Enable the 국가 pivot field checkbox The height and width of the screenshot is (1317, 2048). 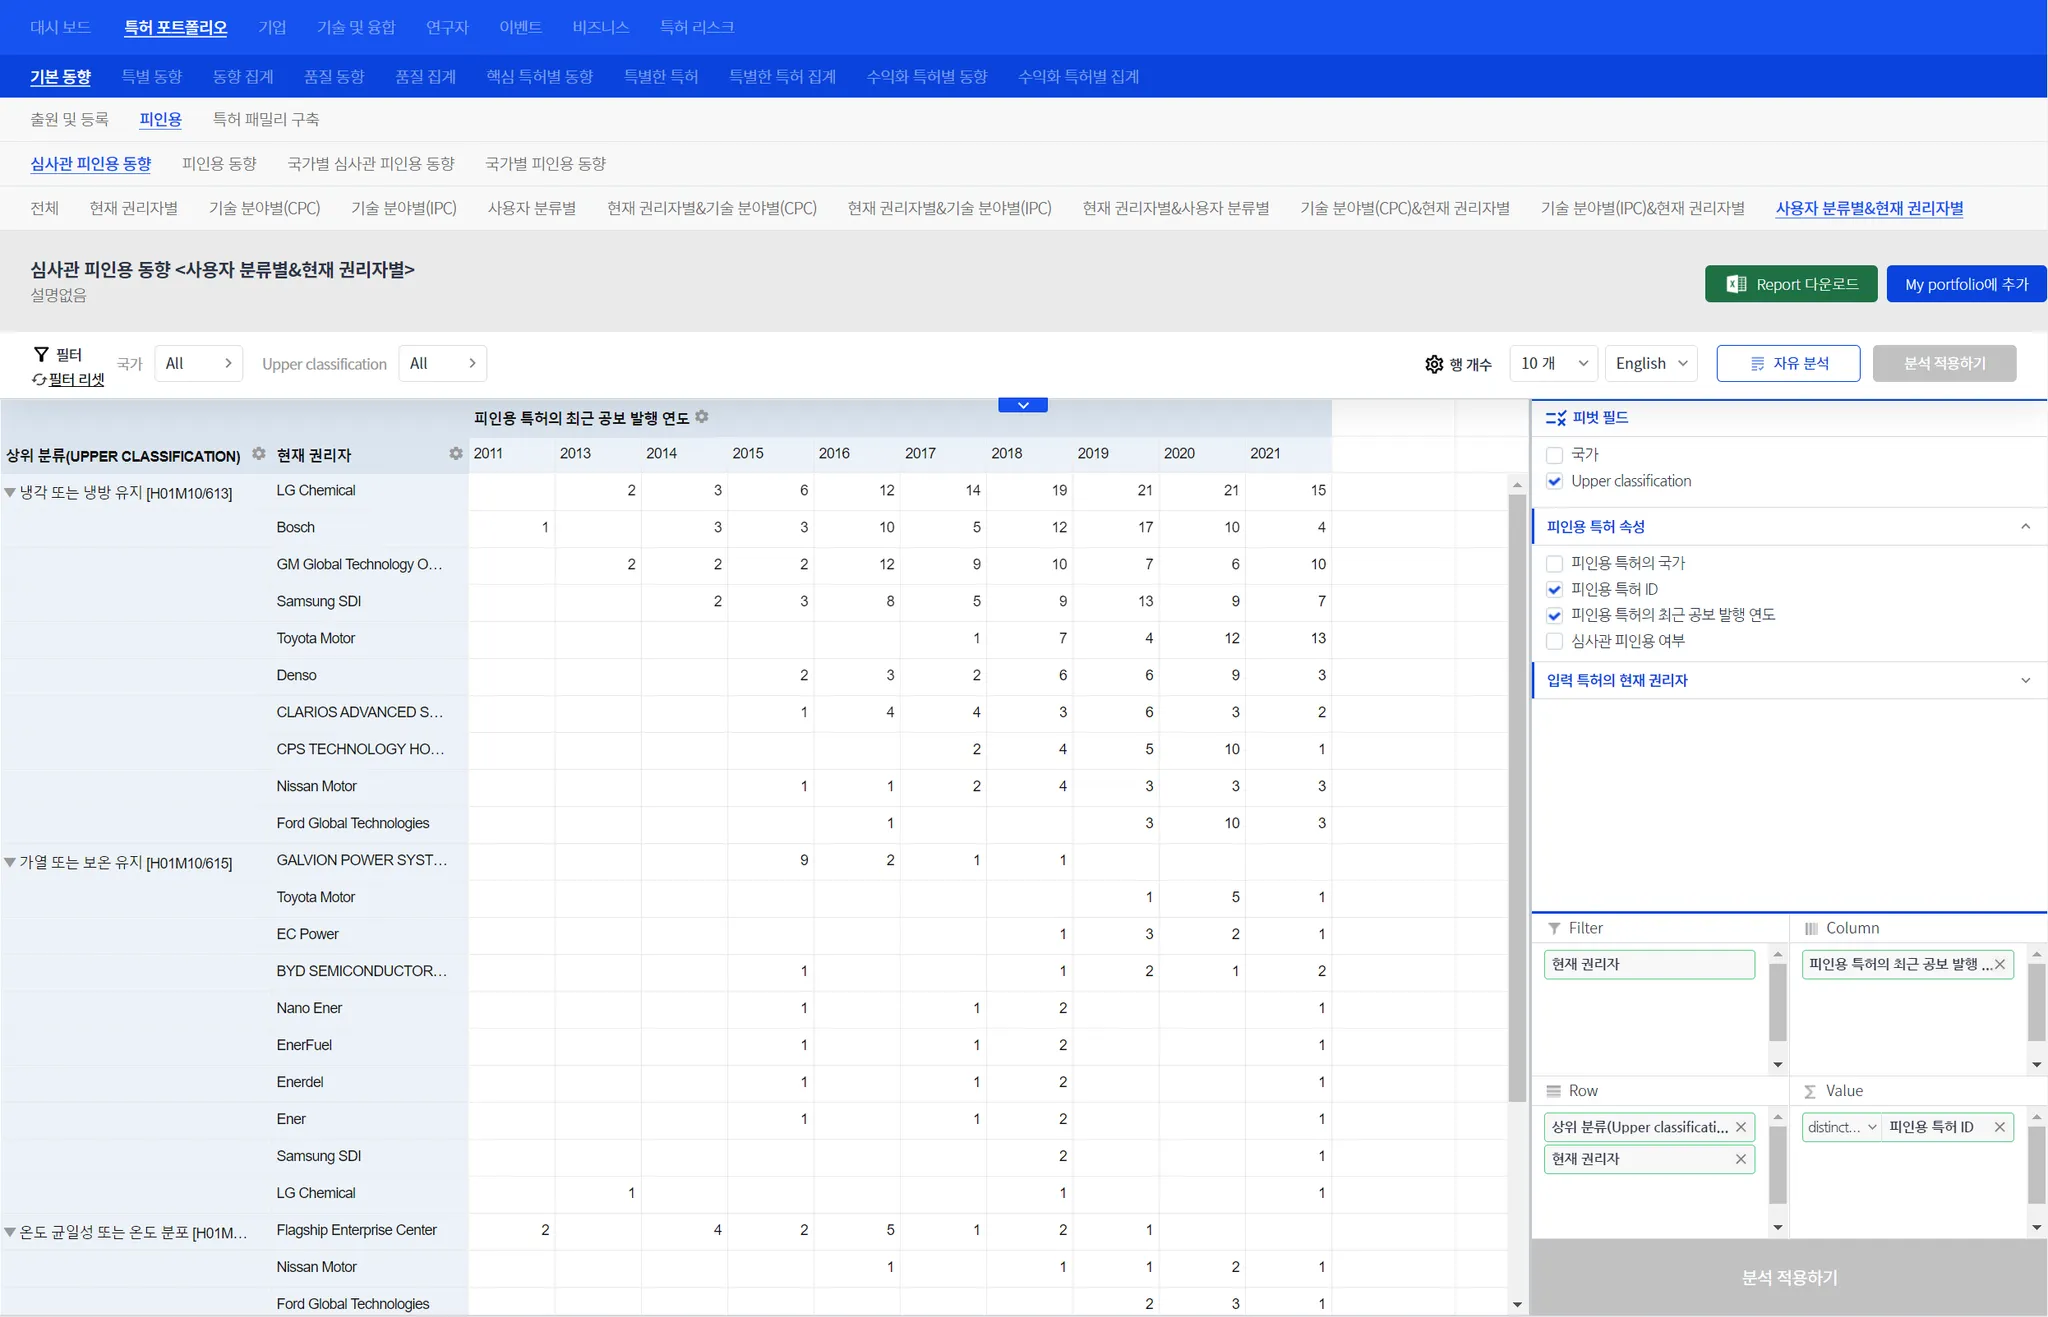(x=1554, y=455)
